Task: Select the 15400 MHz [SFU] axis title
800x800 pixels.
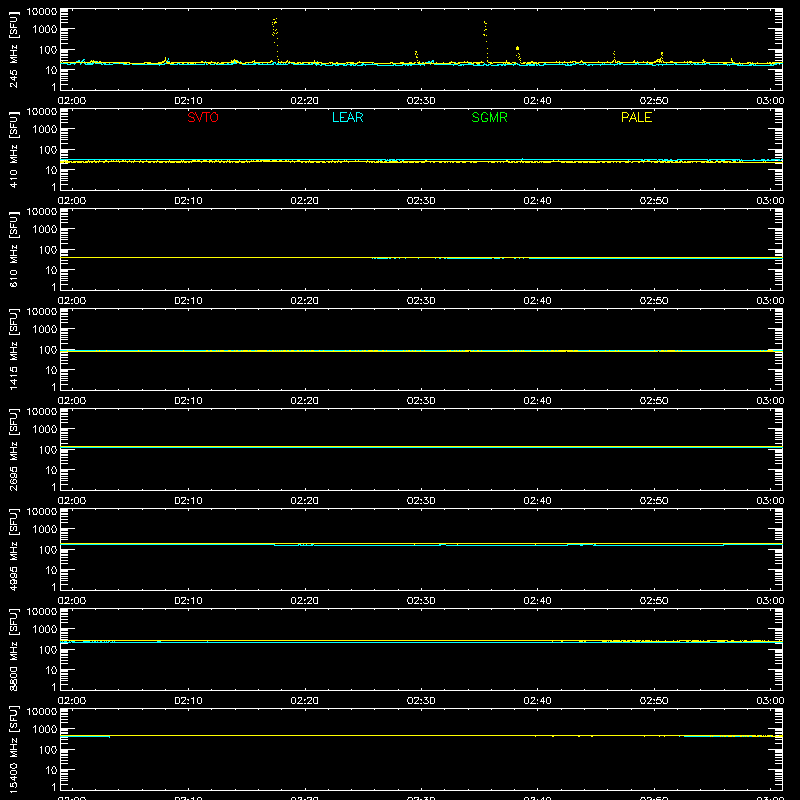Action: click(x=13, y=750)
